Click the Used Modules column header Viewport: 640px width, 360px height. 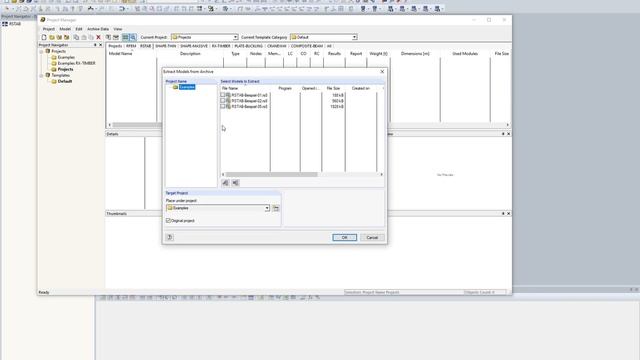click(465, 53)
